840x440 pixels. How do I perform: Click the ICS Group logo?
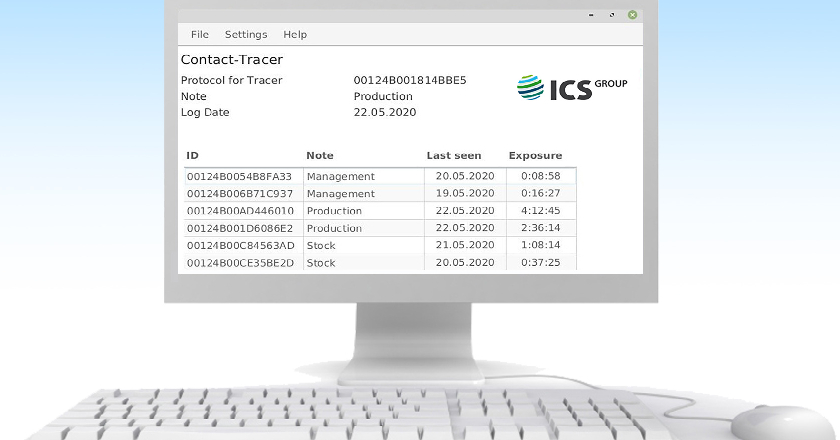pyautogui.click(x=572, y=88)
